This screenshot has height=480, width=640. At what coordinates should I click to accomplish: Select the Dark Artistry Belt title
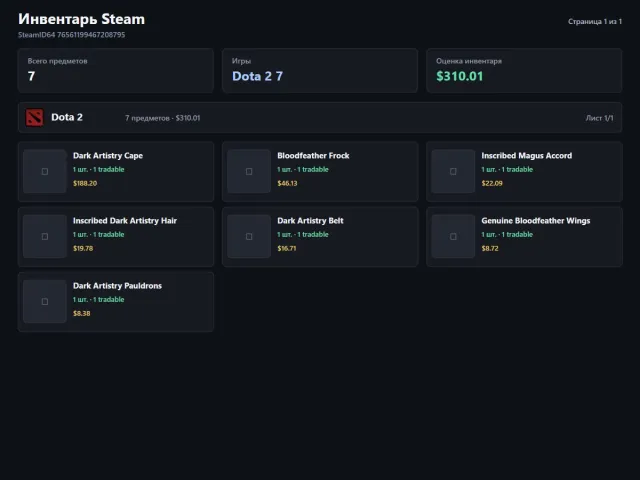point(310,221)
